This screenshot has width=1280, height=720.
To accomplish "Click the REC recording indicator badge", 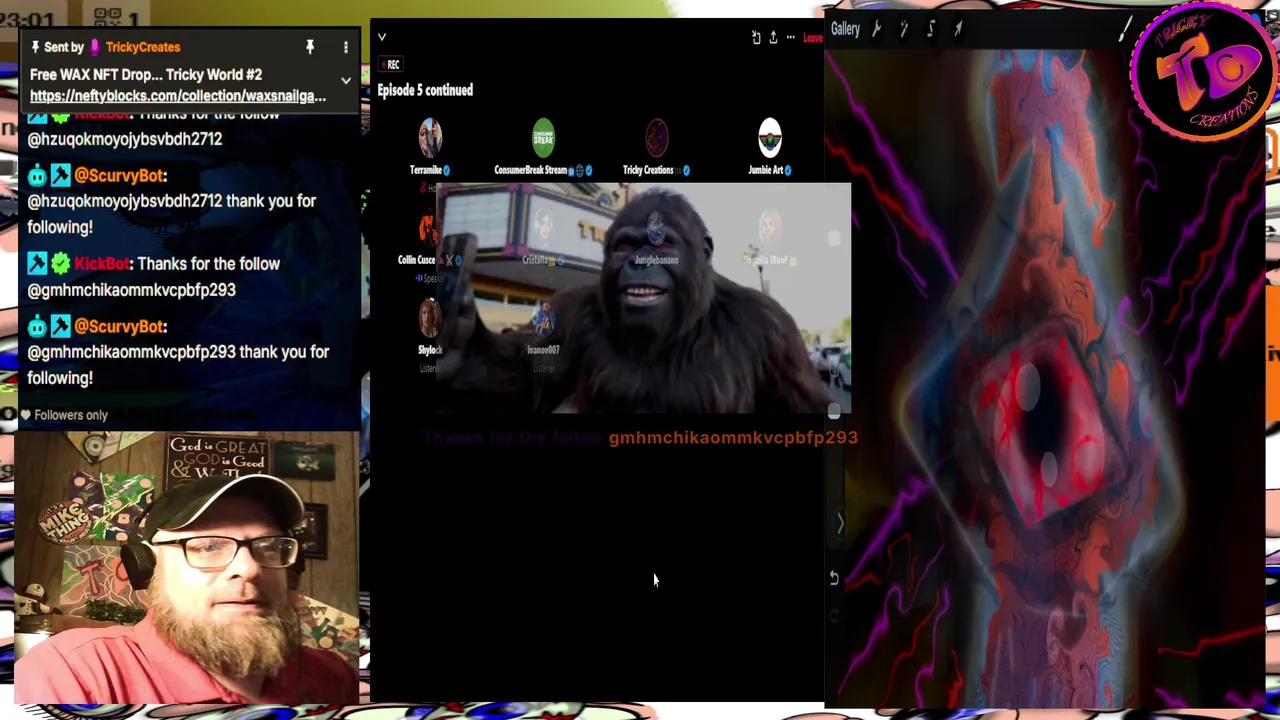I will point(389,64).
